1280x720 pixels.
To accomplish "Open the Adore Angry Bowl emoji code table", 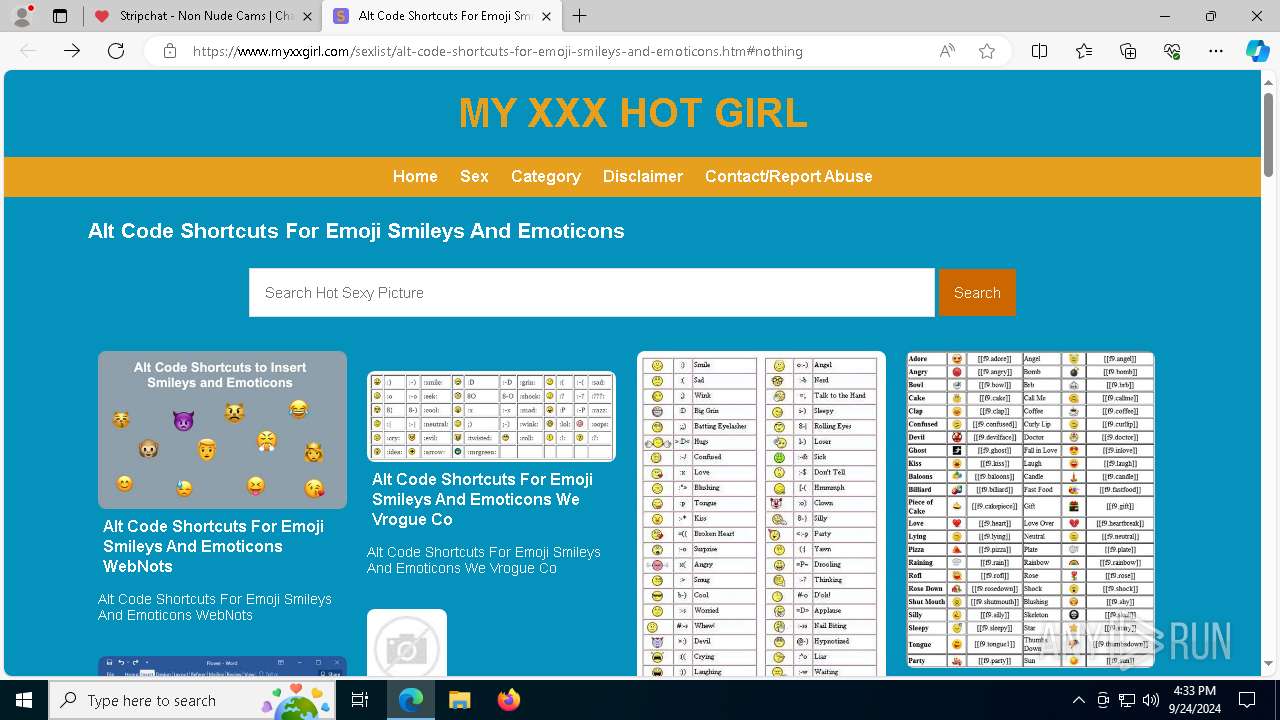I will [1030, 509].
